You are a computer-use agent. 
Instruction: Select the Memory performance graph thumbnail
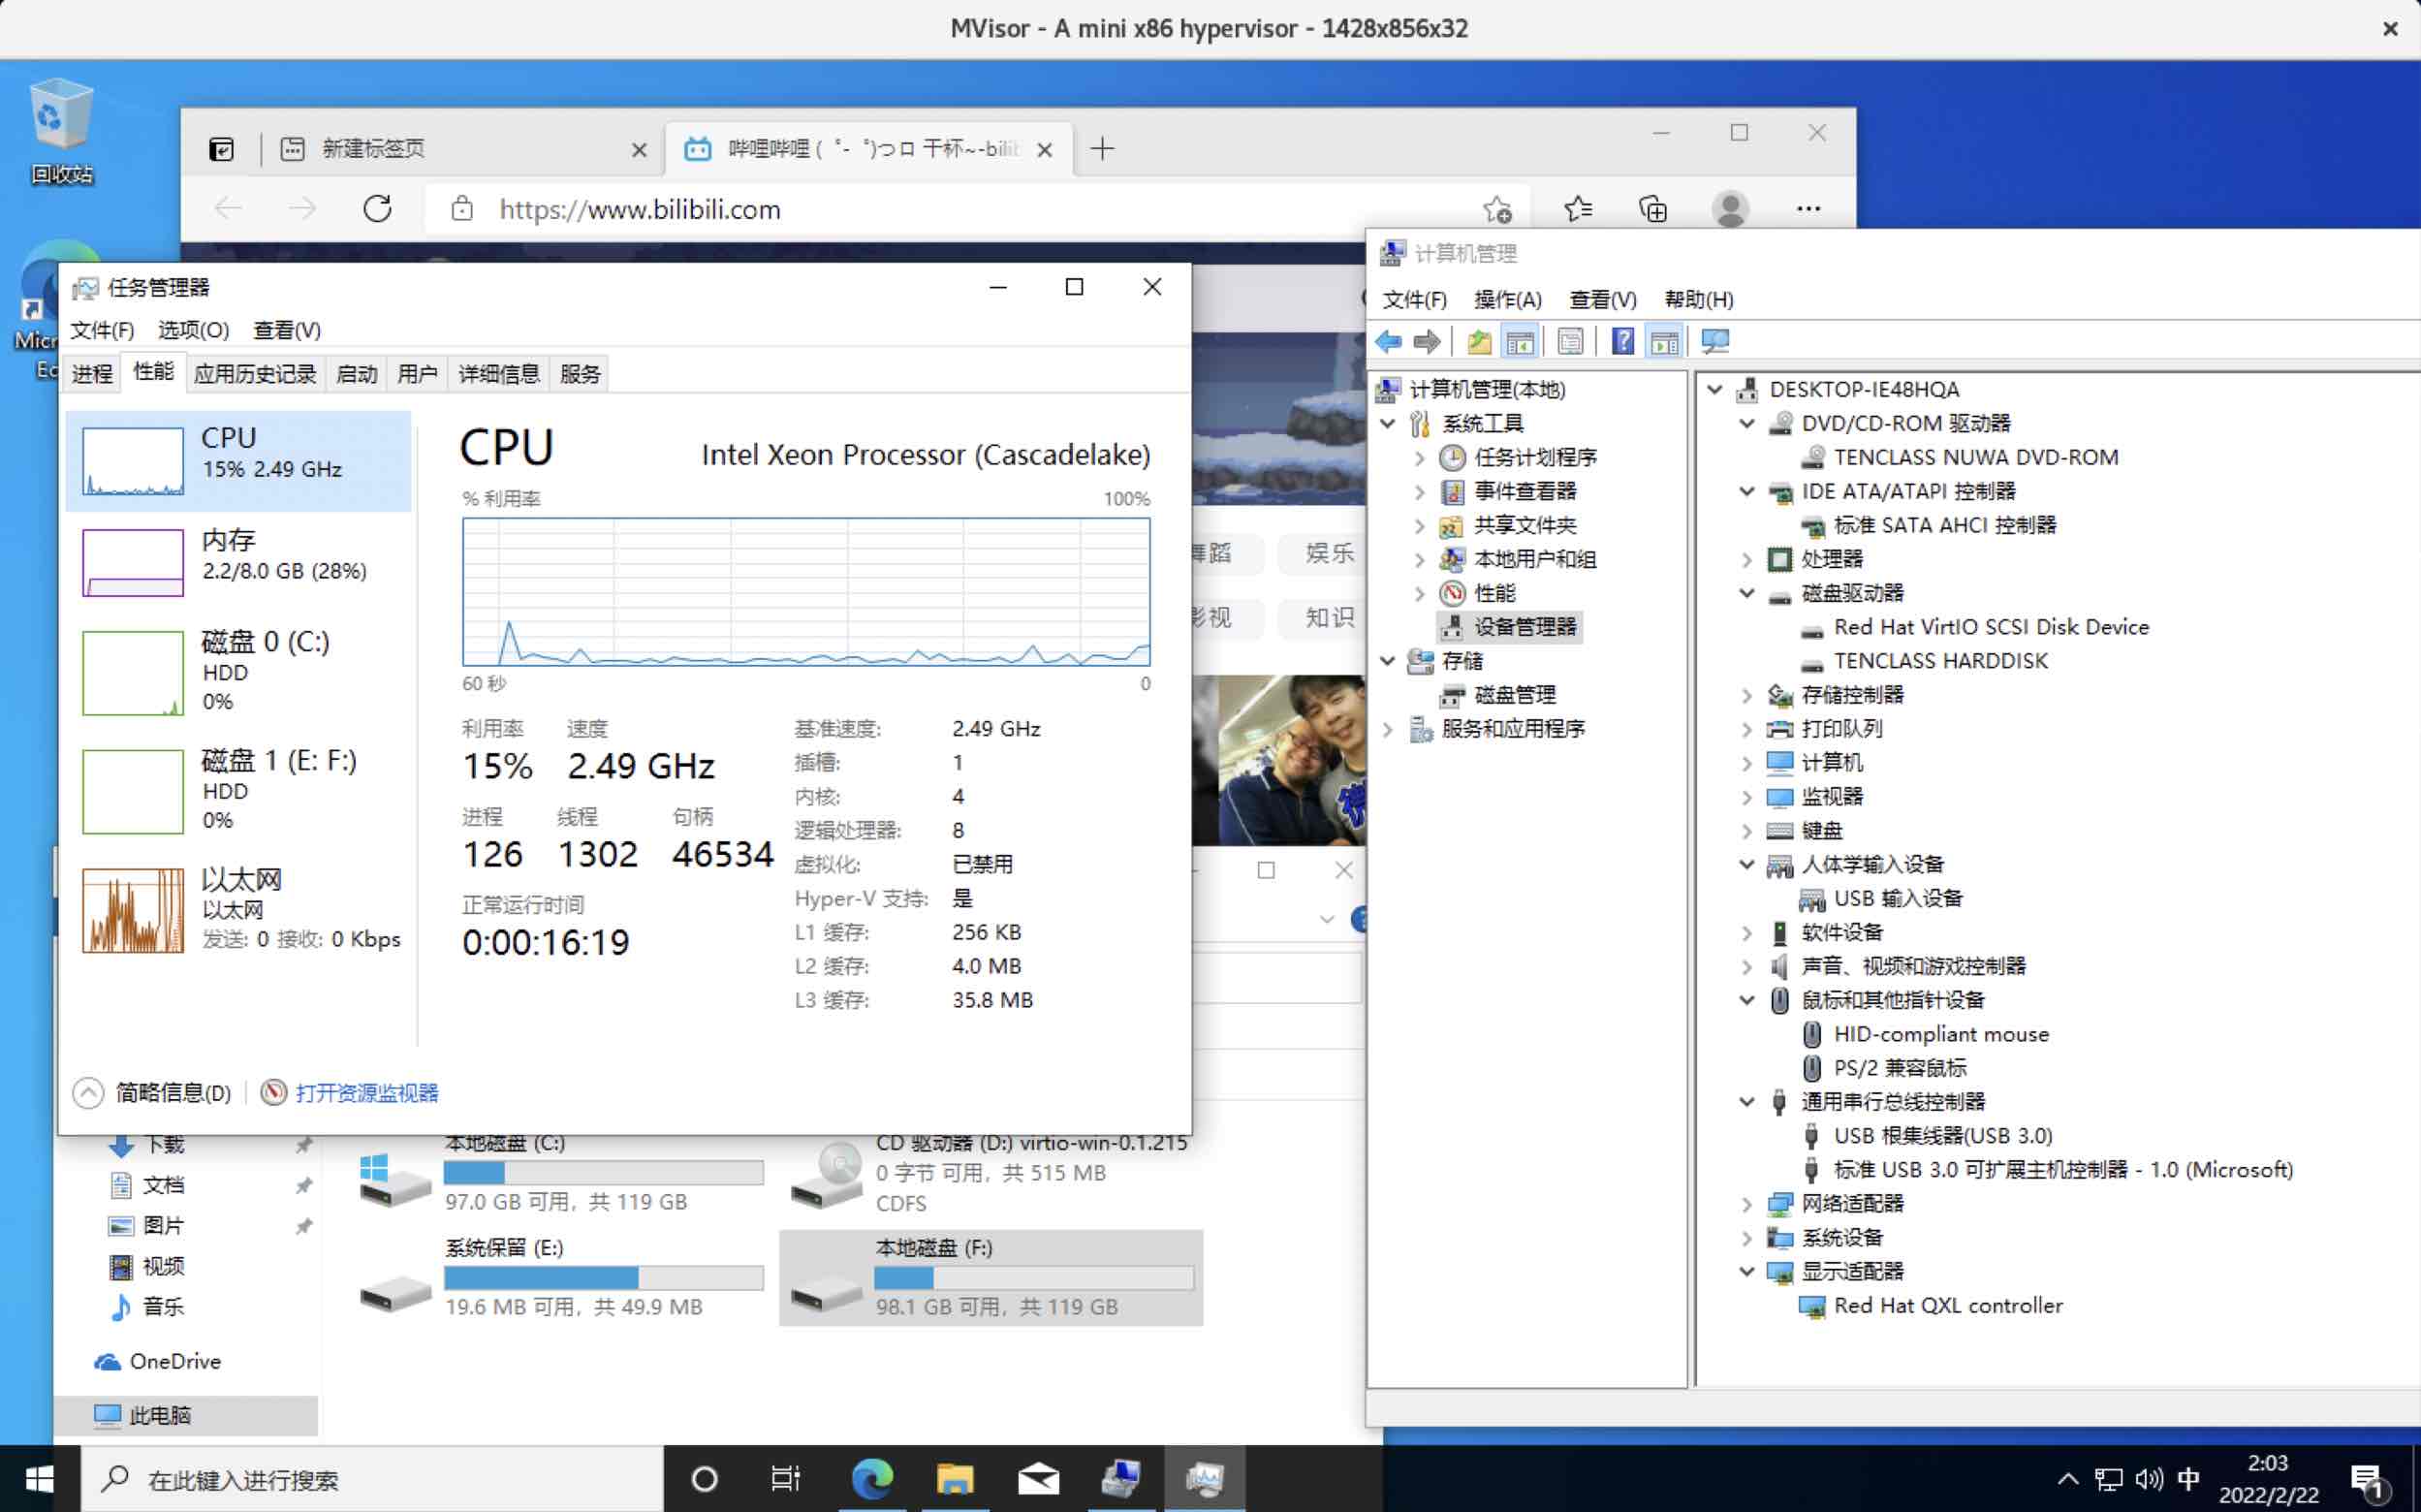tap(133, 562)
